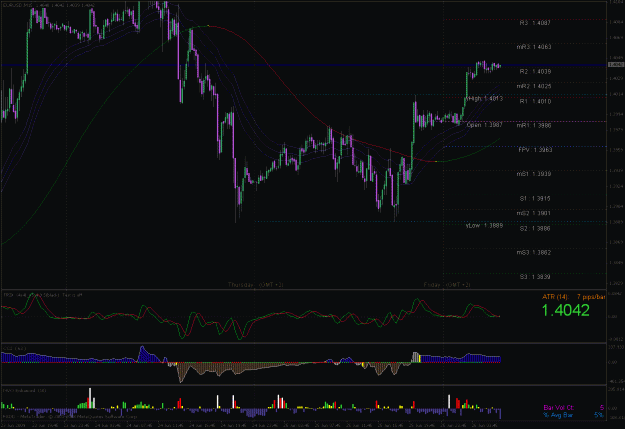Click the S1 : 1.3915 pivot label
The height and width of the screenshot is (429, 625).
[x=535, y=199]
